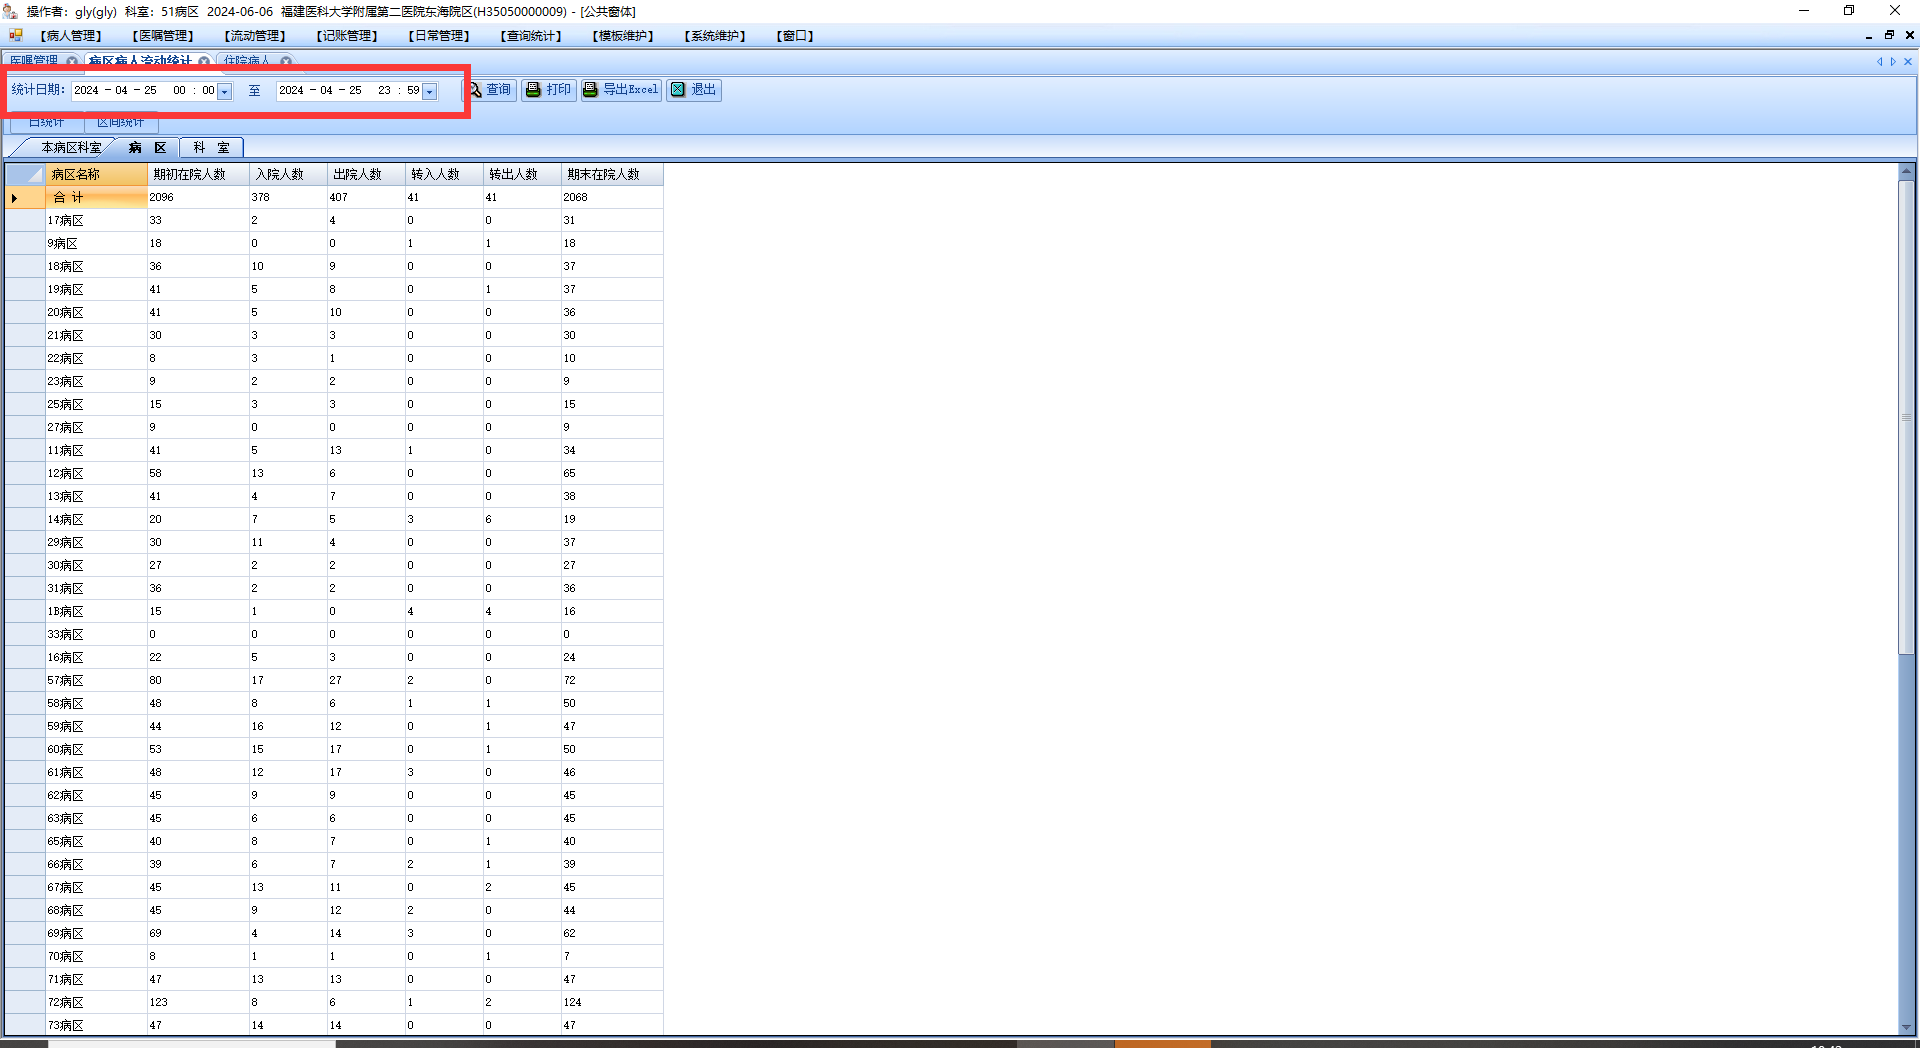1920x1048 pixels.
Task: Open the 日常管理 menu
Action: tap(439, 36)
